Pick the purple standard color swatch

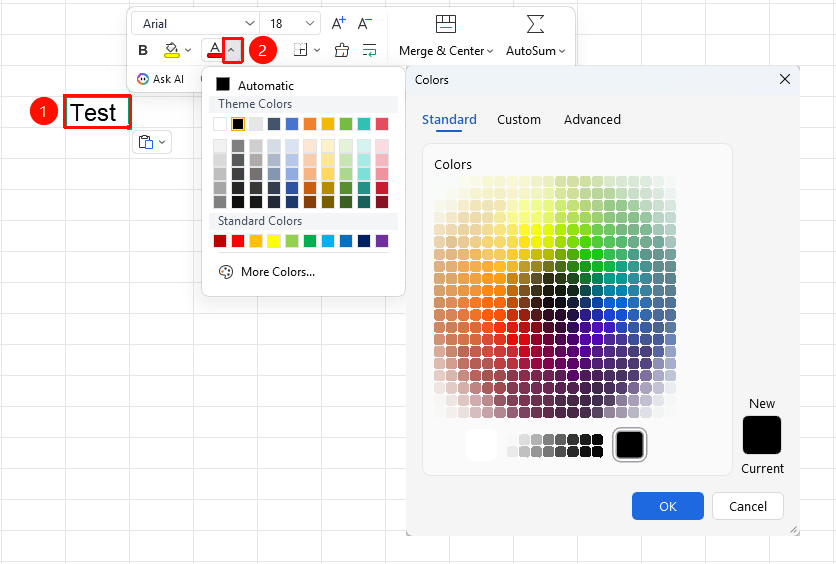click(382, 241)
